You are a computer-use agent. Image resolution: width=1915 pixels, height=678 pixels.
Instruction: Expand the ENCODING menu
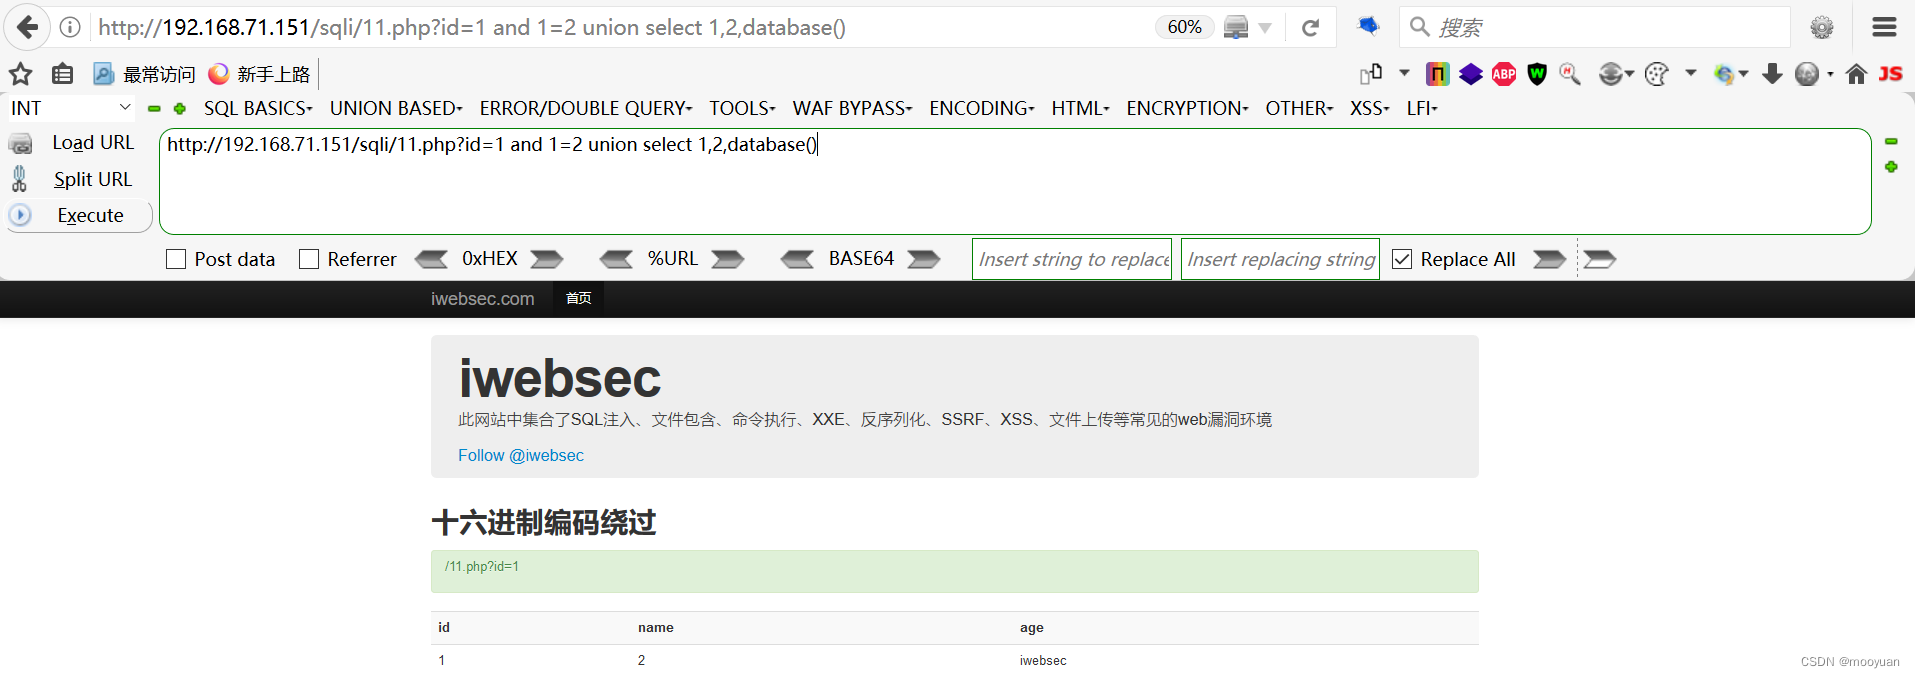tap(982, 108)
